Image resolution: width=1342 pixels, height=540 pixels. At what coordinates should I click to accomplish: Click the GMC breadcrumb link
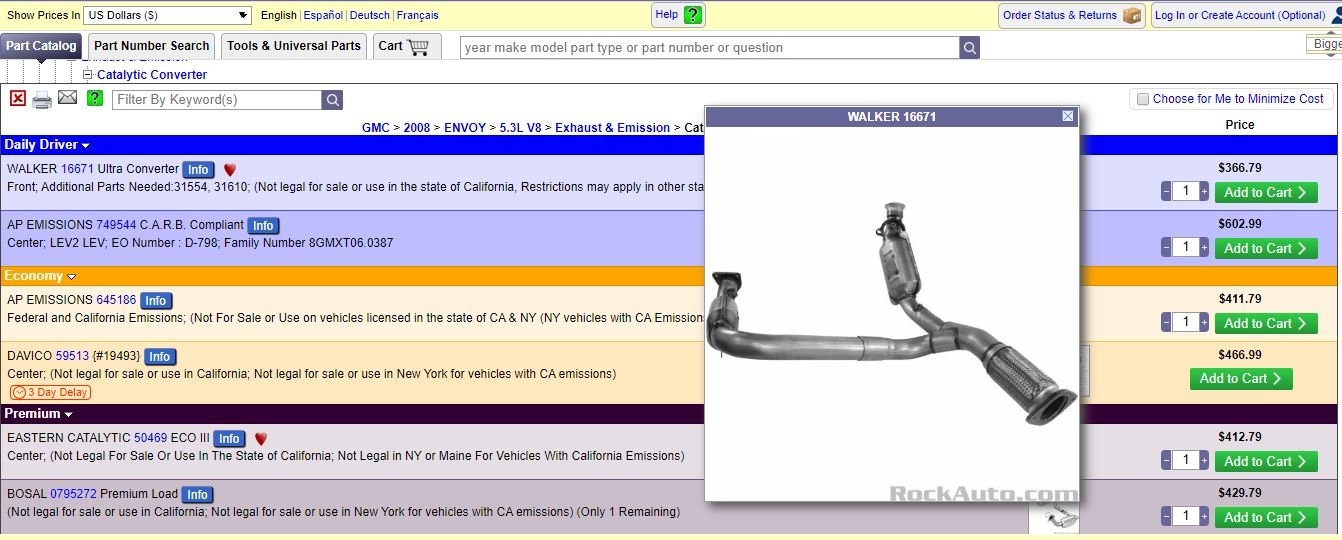[x=376, y=128]
